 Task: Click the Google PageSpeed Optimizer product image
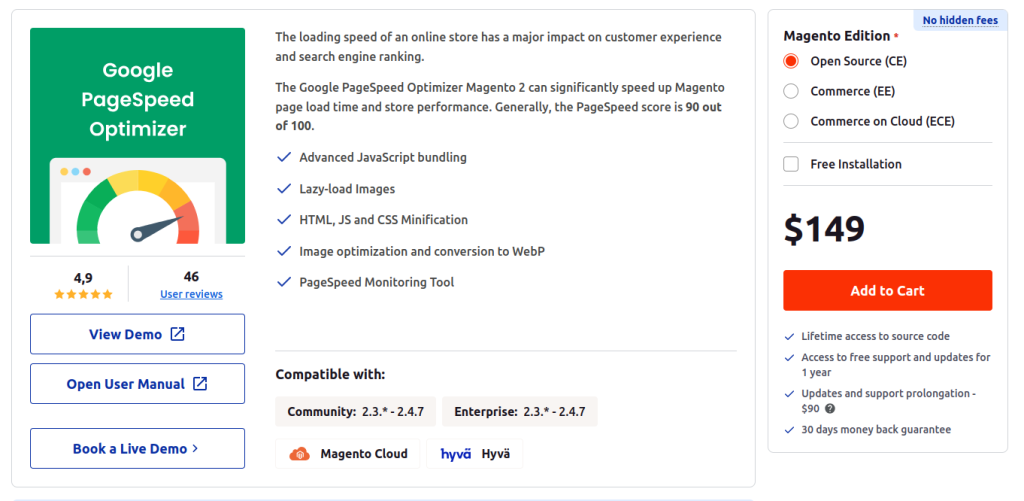138,136
